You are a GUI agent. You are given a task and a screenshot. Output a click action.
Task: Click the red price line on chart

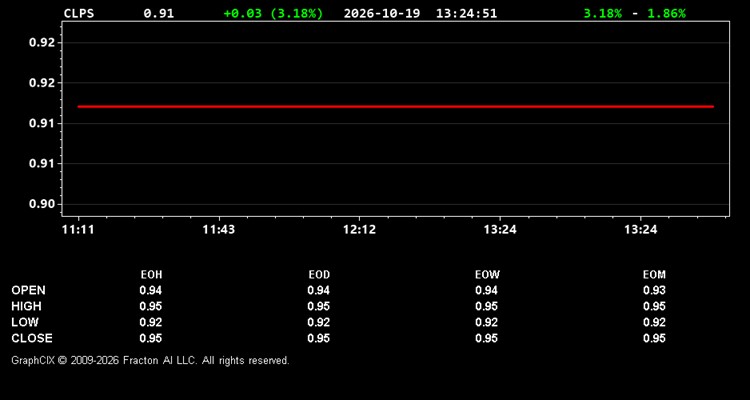click(x=396, y=107)
